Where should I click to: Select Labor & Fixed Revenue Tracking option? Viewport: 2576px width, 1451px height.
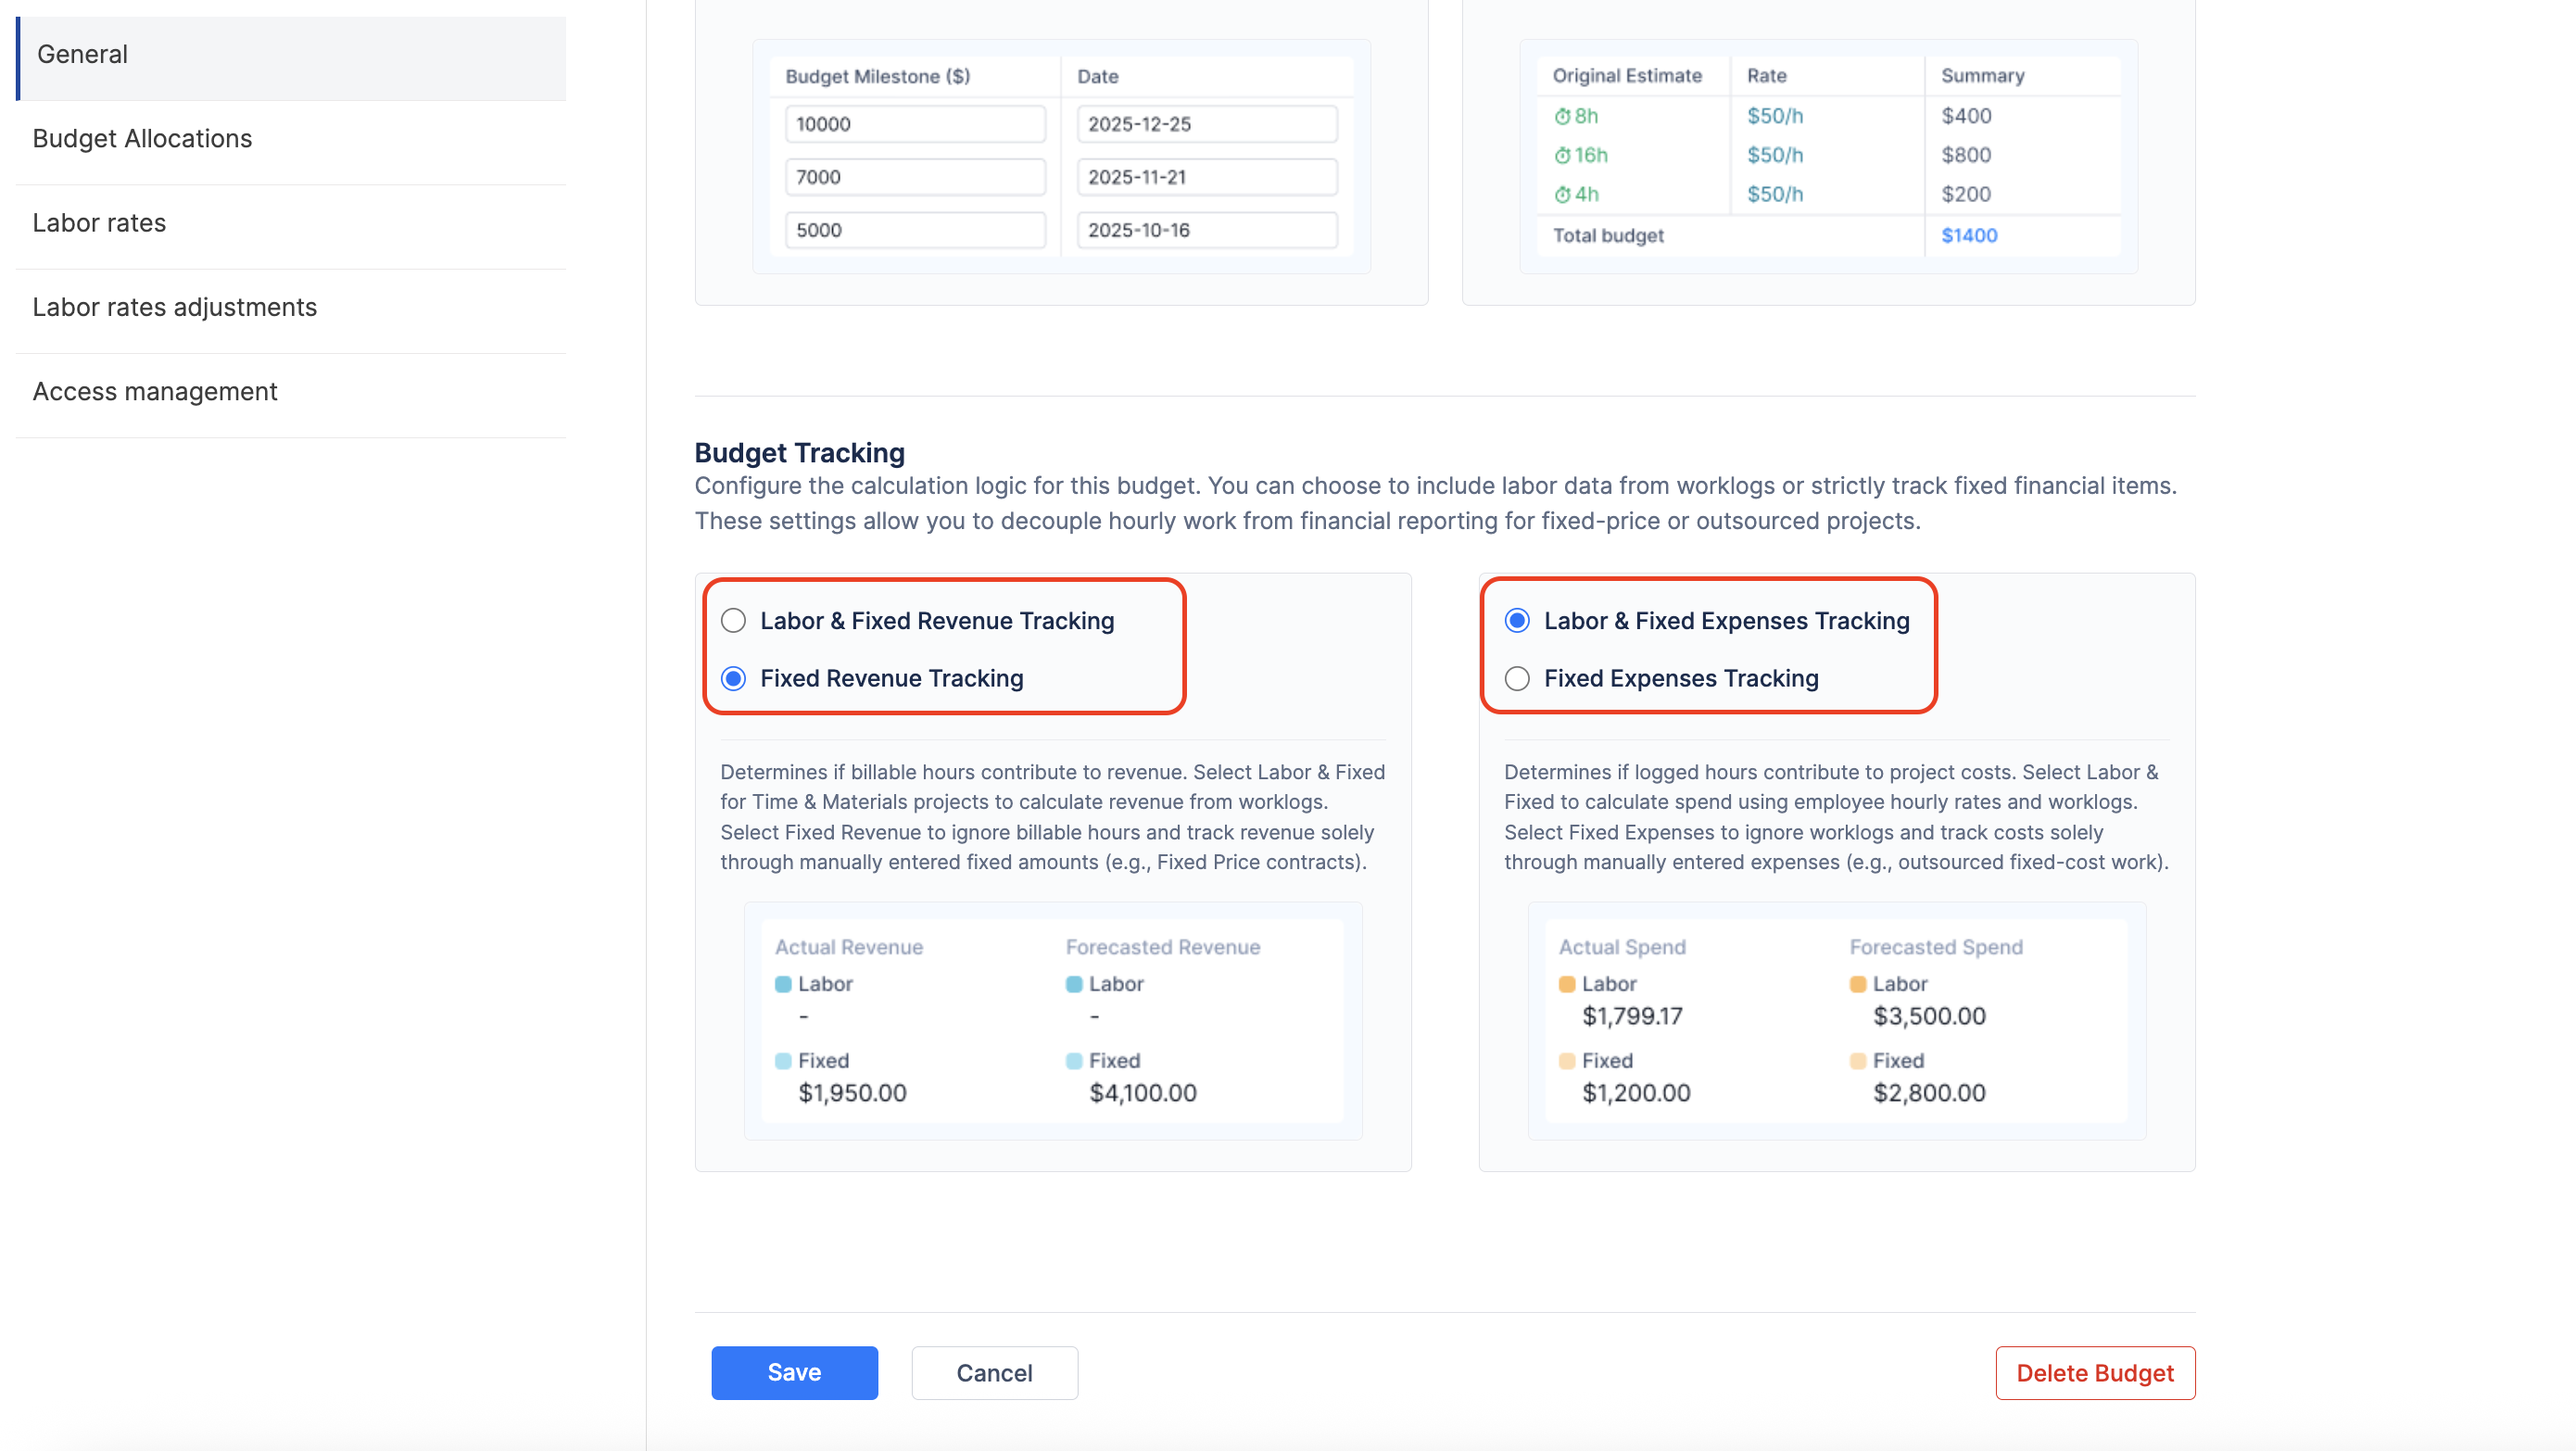pyautogui.click(x=734, y=621)
